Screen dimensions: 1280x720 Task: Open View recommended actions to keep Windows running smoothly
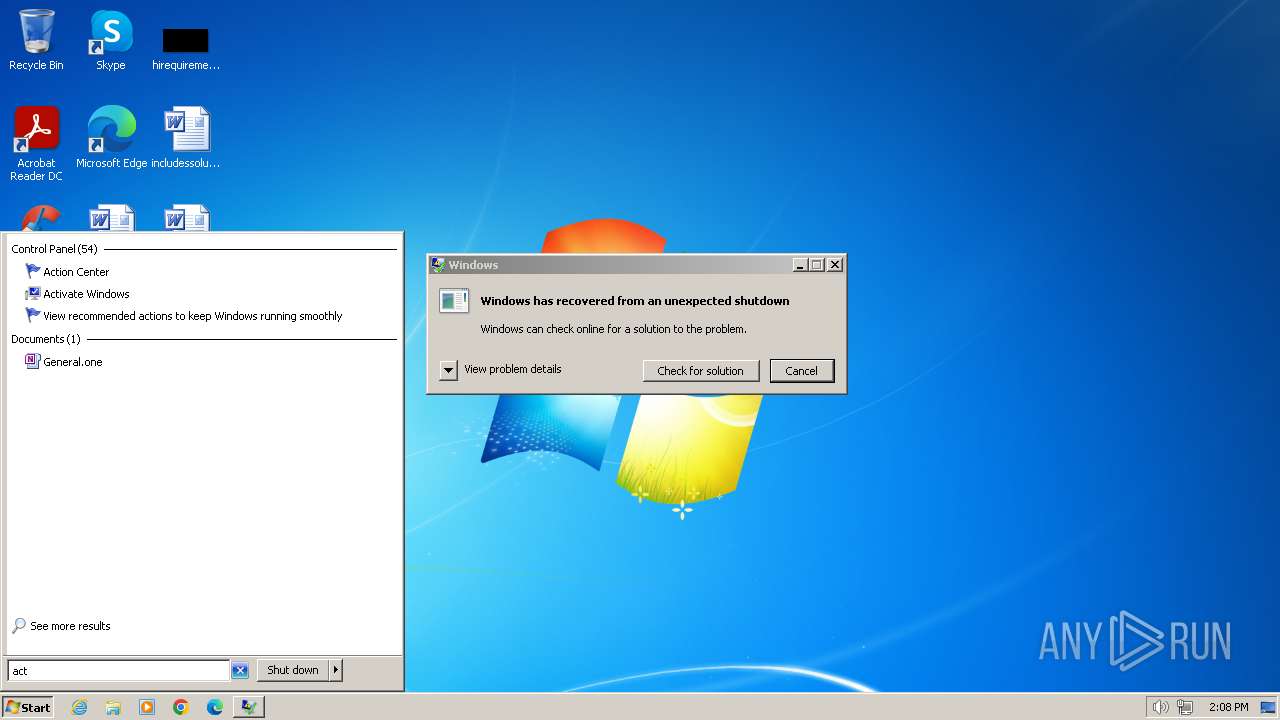(192, 316)
